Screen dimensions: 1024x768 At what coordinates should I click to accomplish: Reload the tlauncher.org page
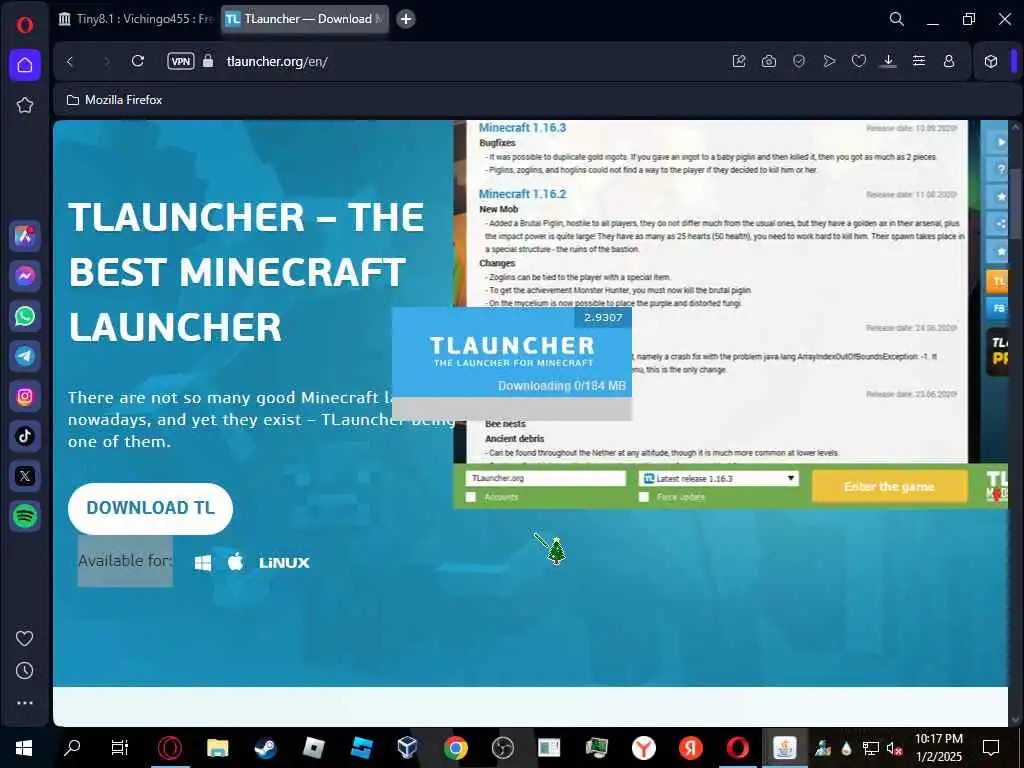(137, 61)
